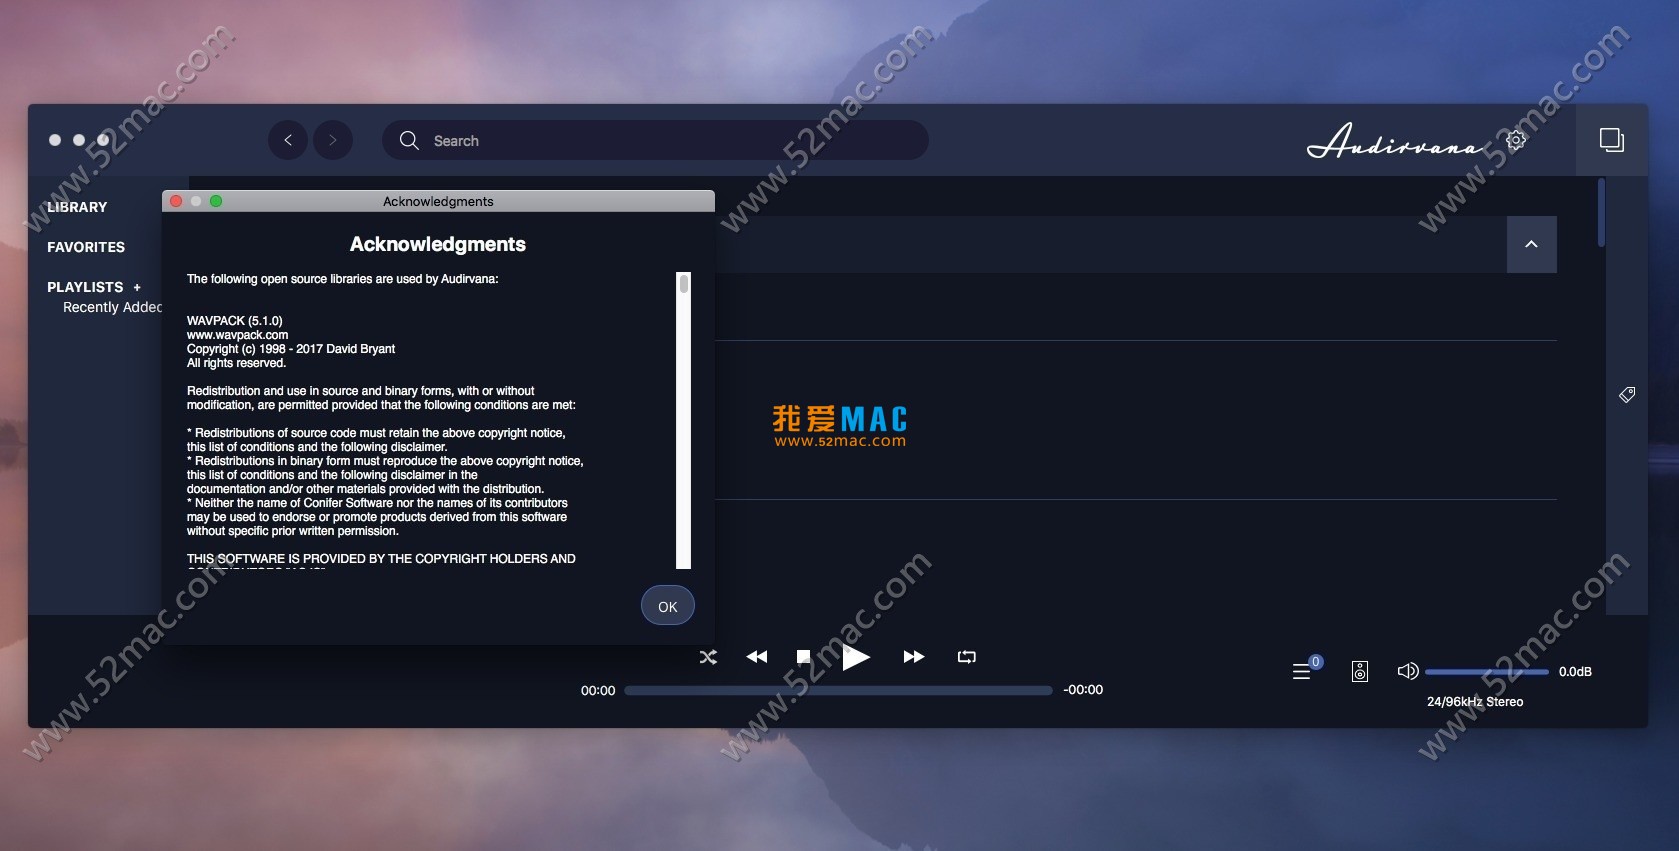The height and width of the screenshot is (851, 1679).
Task: Click the 0.0dB volume value
Action: tap(1575, 672)
